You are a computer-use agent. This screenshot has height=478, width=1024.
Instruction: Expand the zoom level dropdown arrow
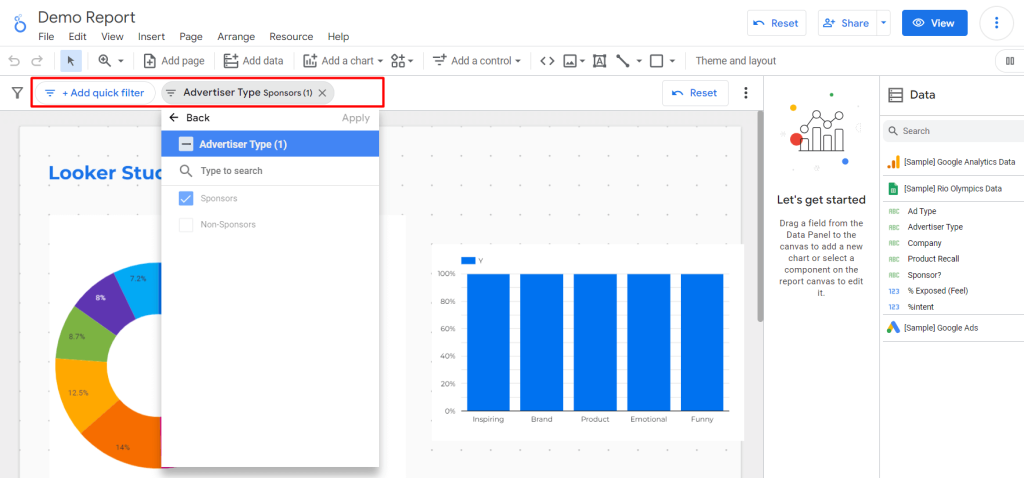click(x=121, y=61)
